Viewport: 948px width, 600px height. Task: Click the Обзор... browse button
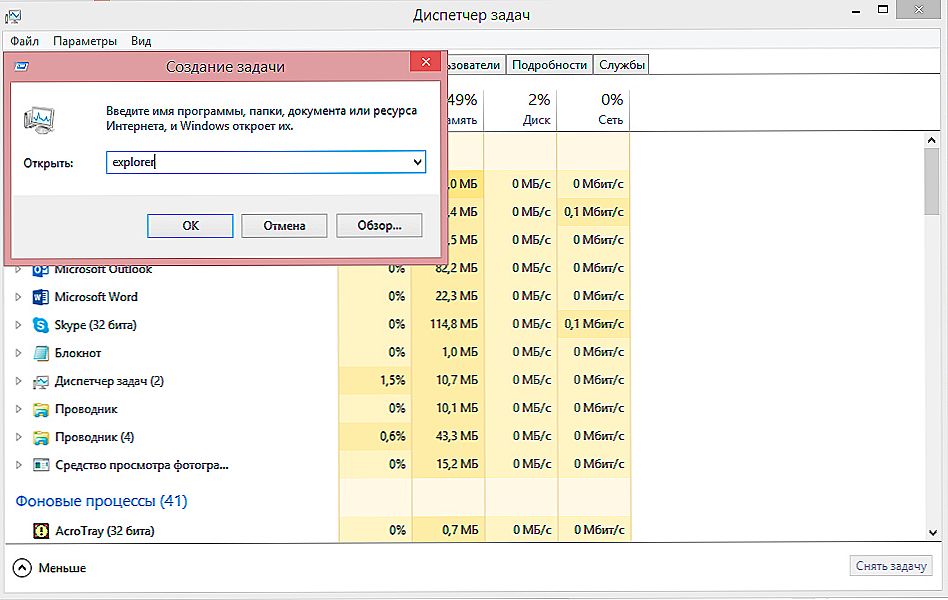379,226
